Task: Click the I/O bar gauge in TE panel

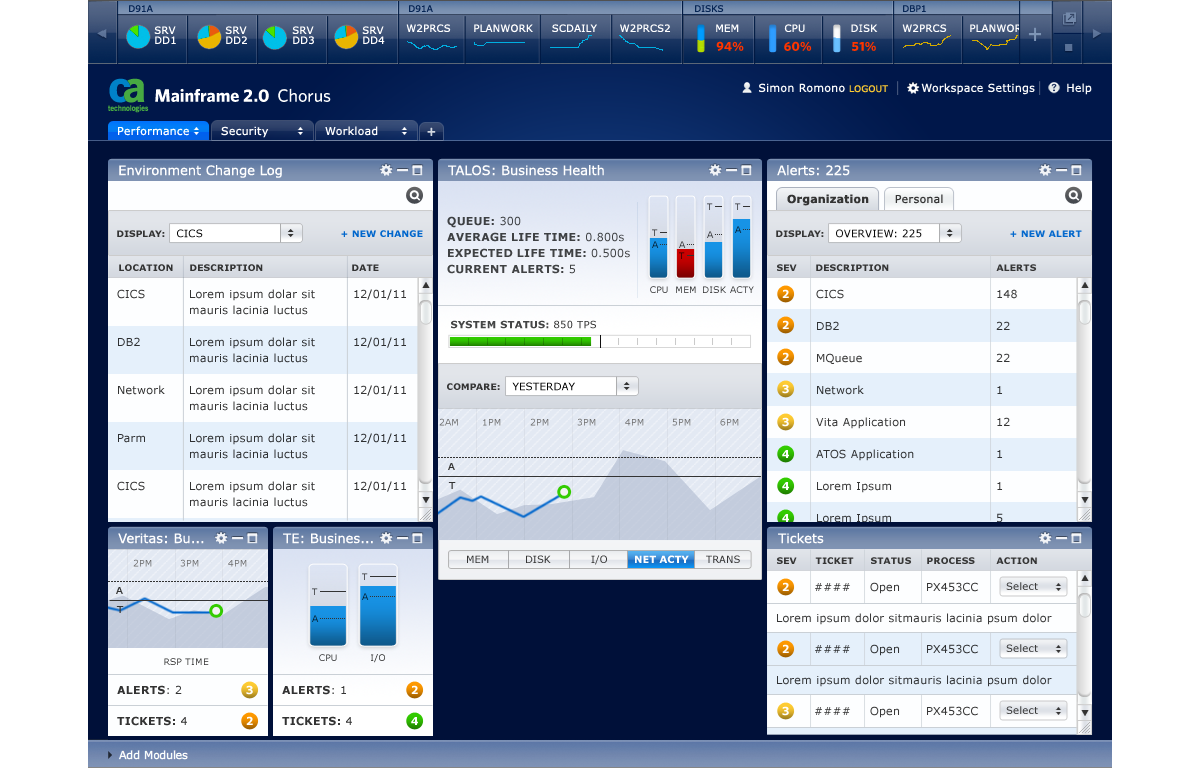Action: pyautogui.click(x=378, y=605)
